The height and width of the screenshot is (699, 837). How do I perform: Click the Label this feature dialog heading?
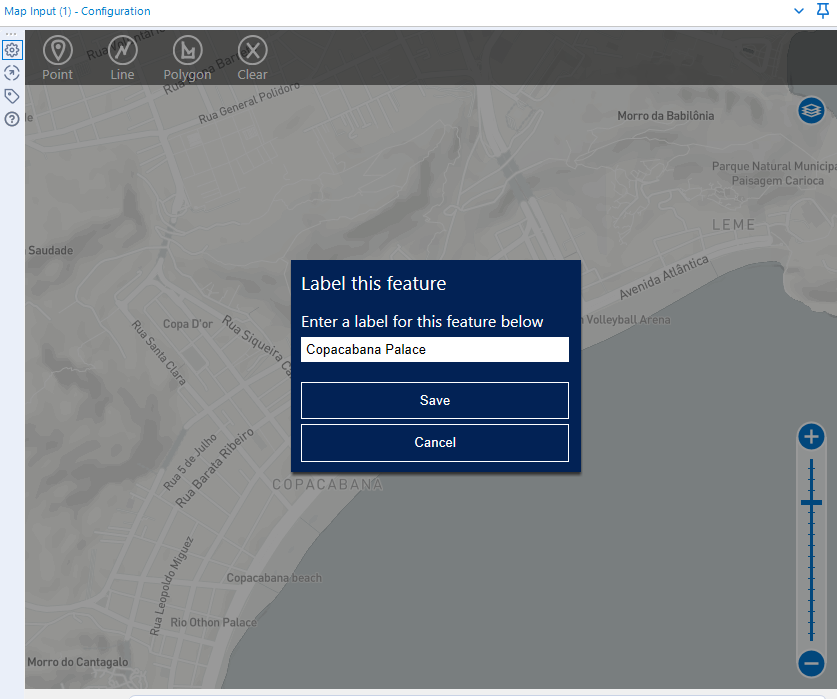click(374, 284)
